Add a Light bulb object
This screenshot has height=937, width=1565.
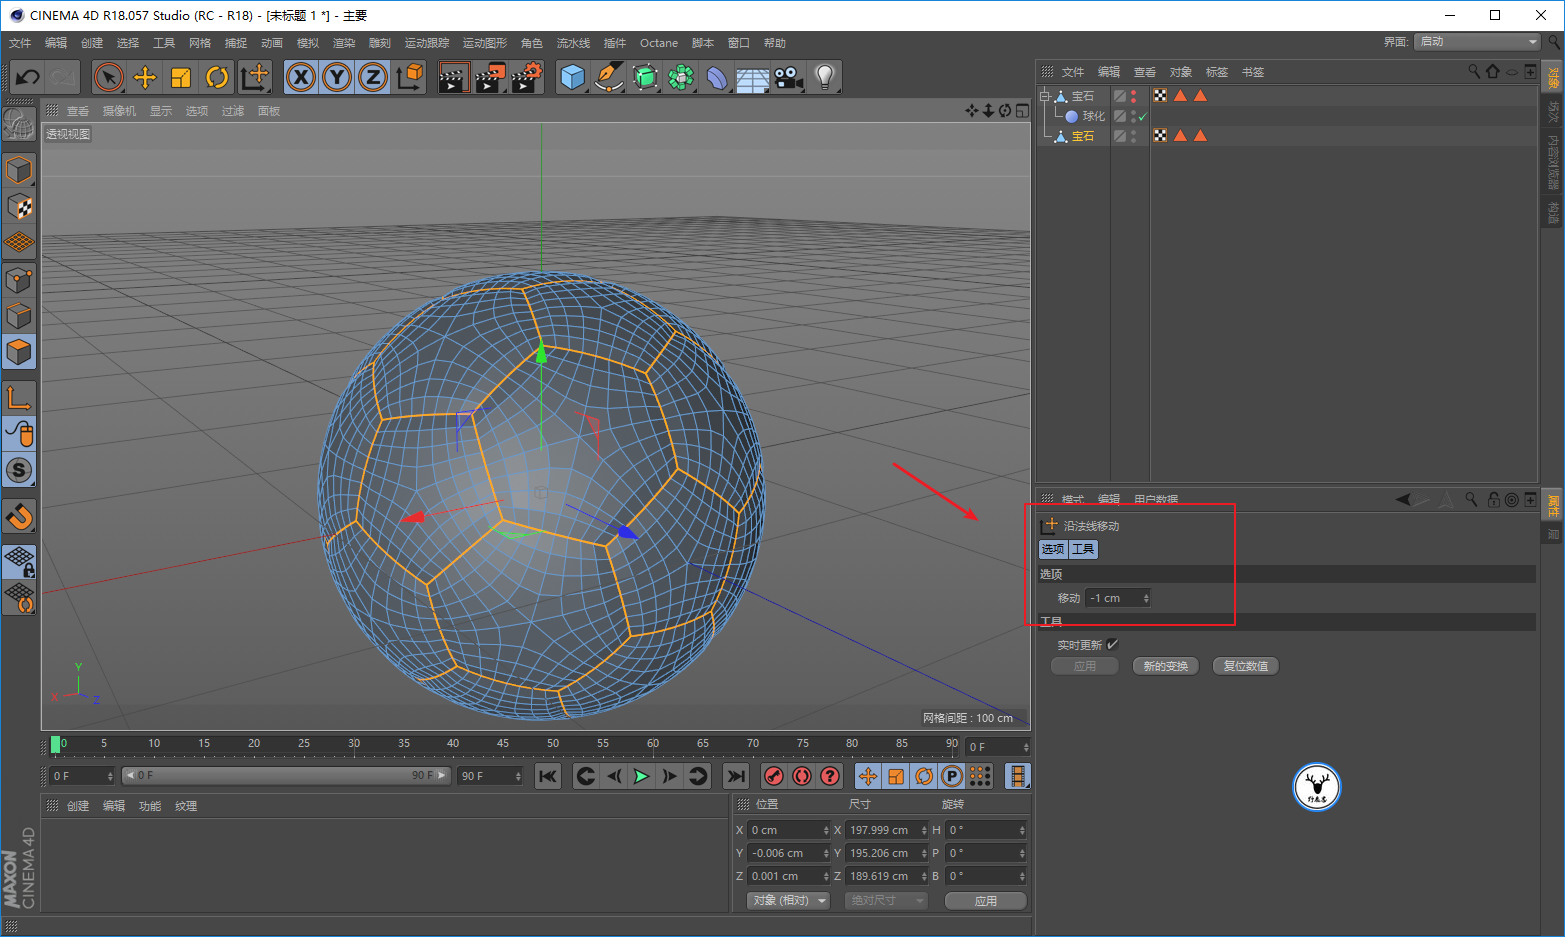tap(824, 77)
